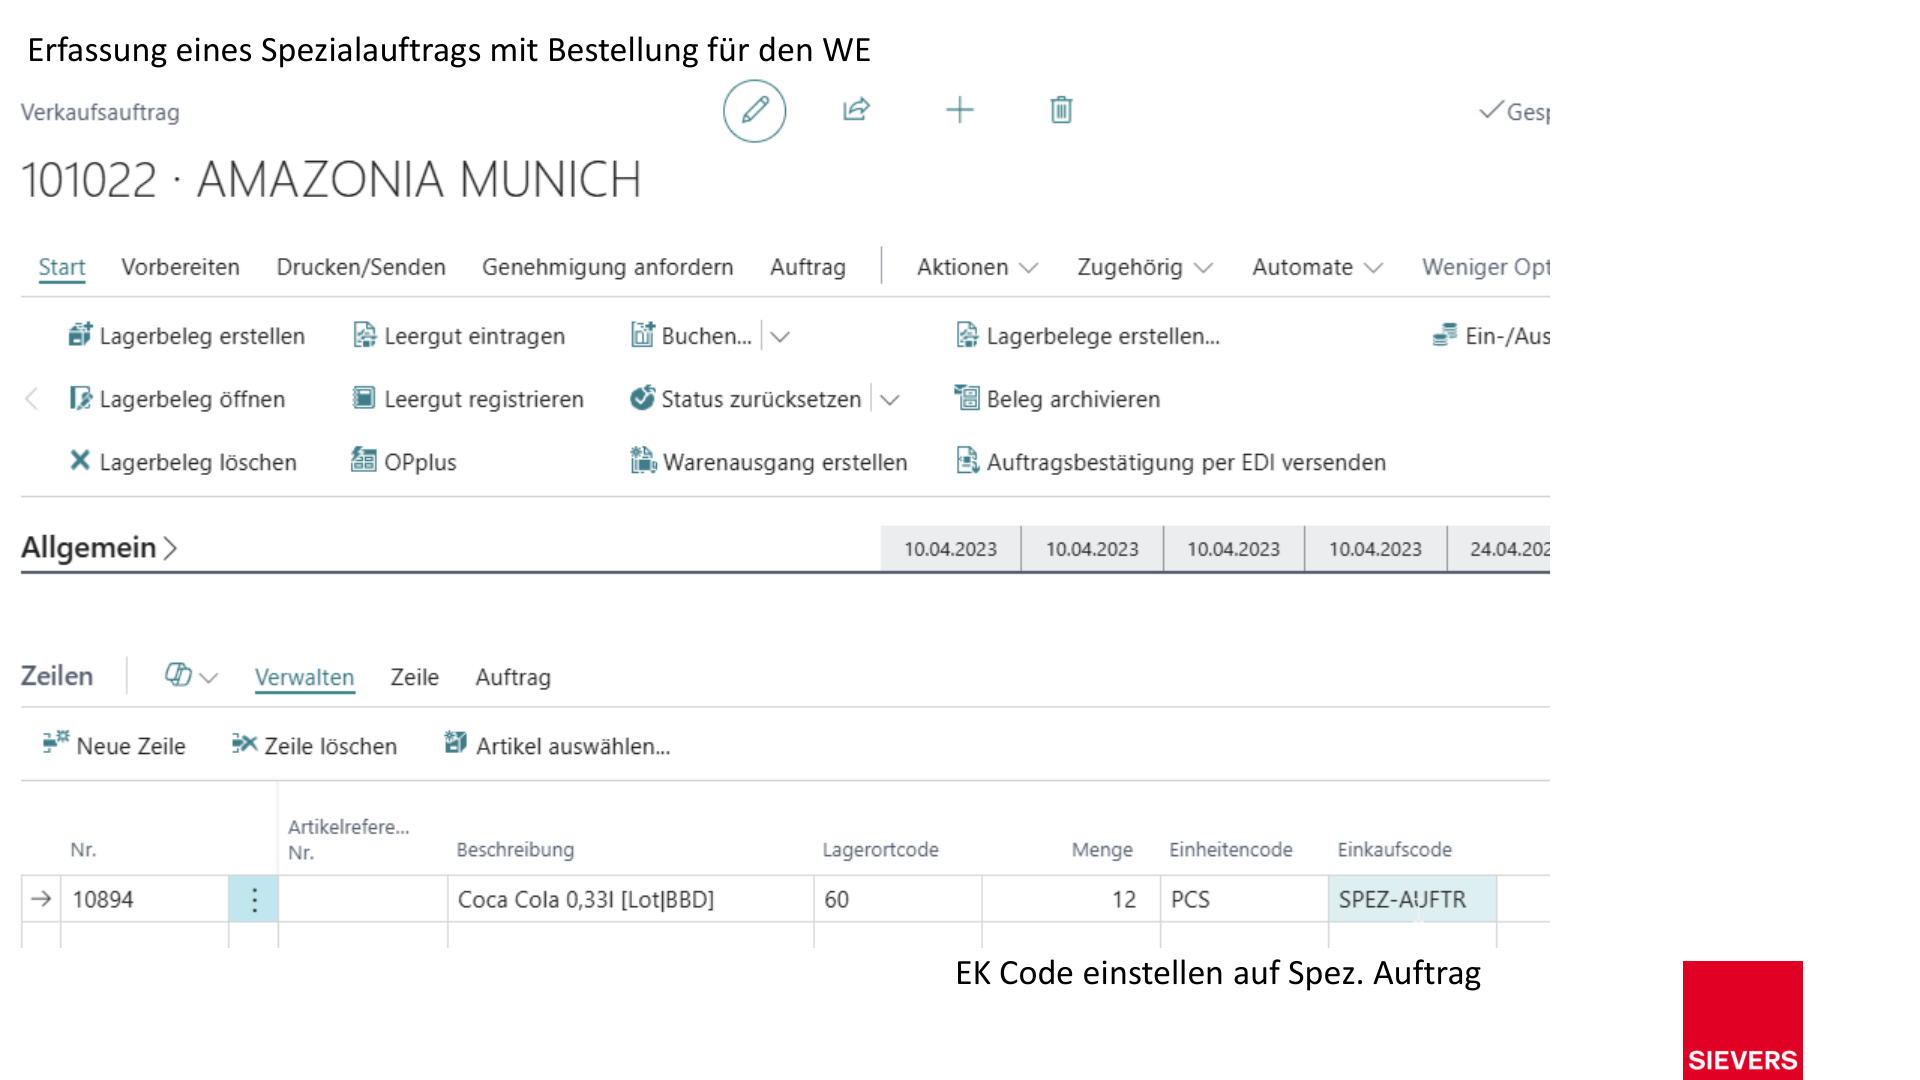
Task: Click the trash delete icon
Action: point(1061,110)
